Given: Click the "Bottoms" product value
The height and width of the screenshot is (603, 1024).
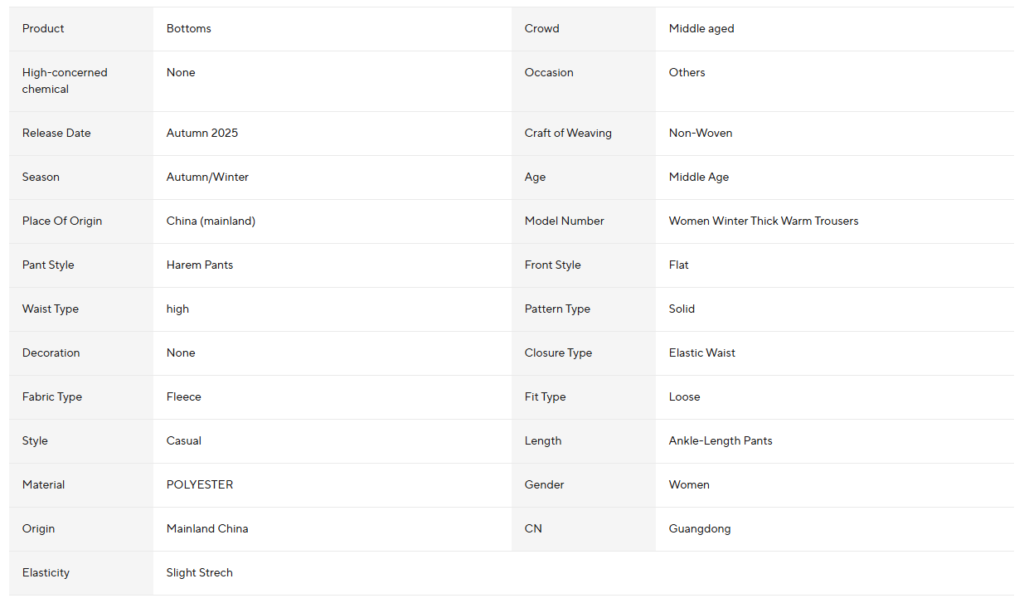Looking at the screenshot, I should (x=189, y=29).
